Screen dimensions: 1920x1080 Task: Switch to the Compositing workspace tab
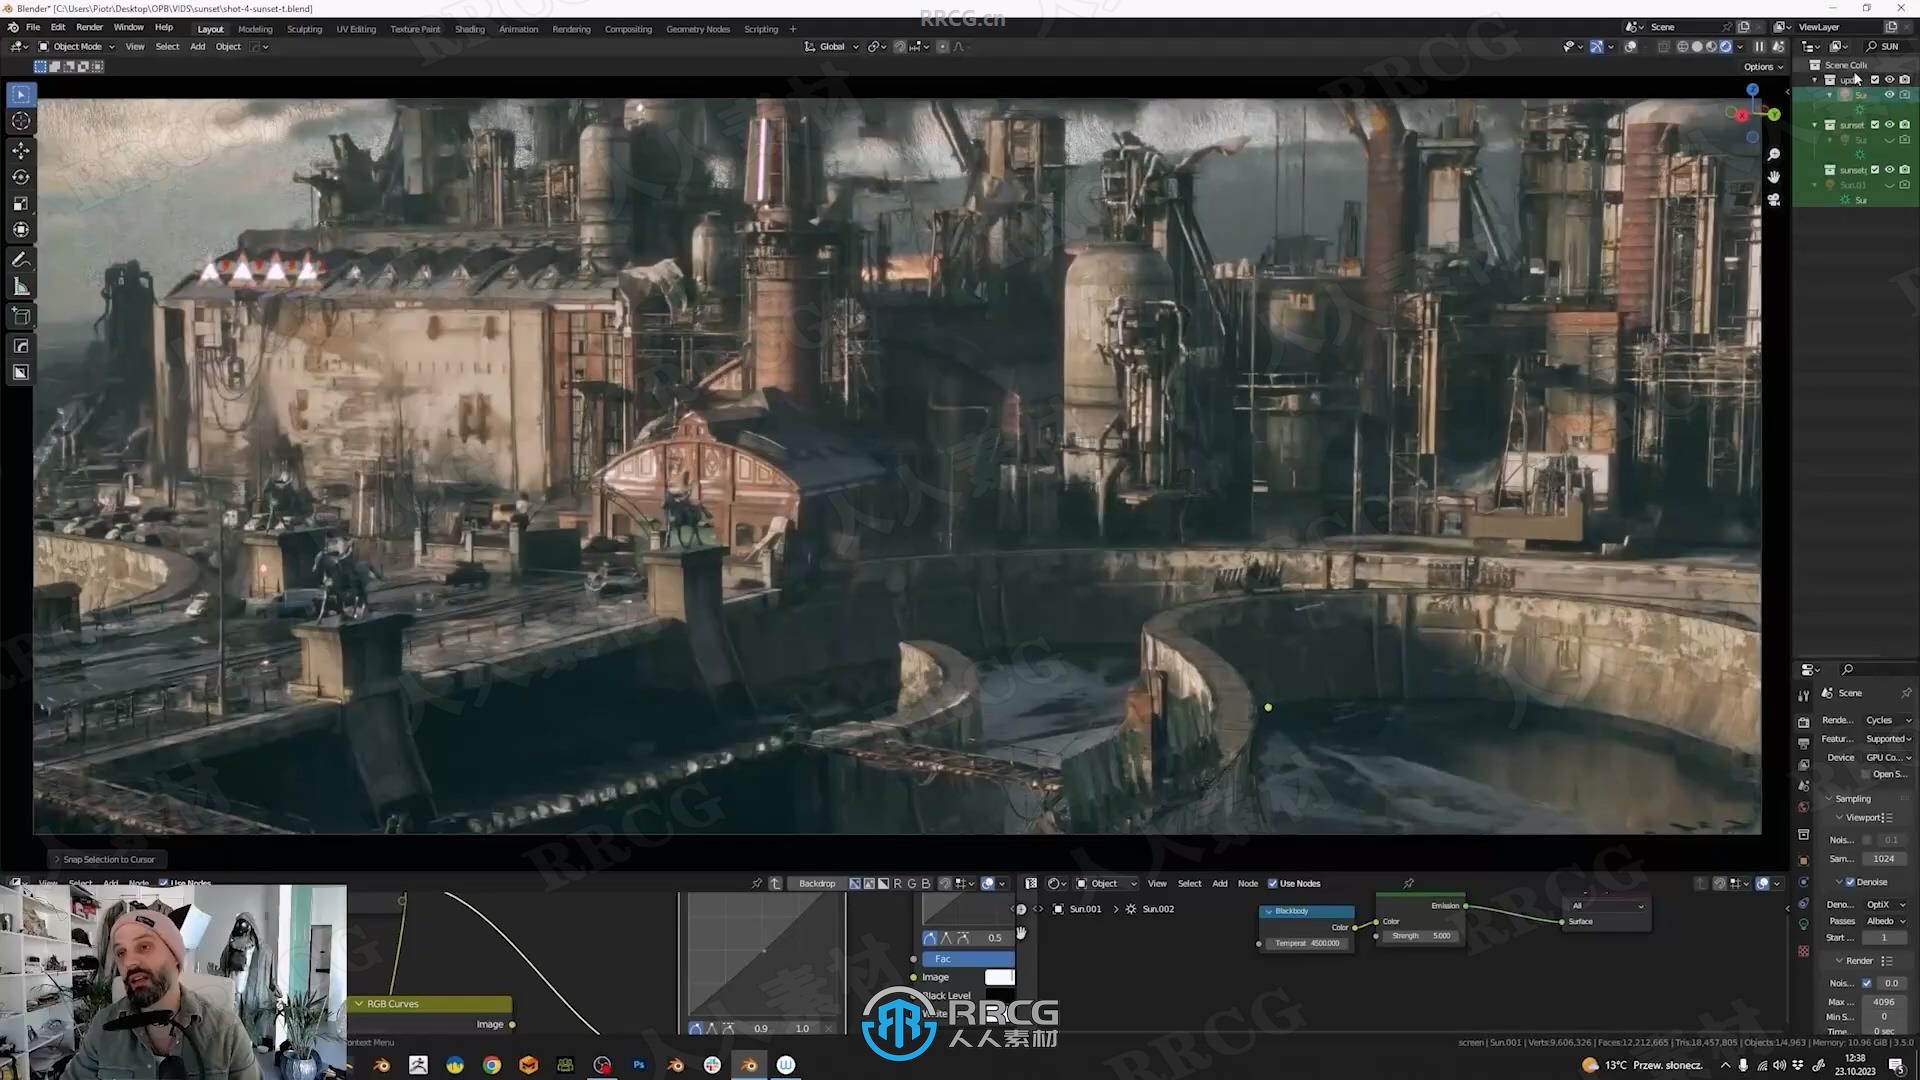coord(628,29)
